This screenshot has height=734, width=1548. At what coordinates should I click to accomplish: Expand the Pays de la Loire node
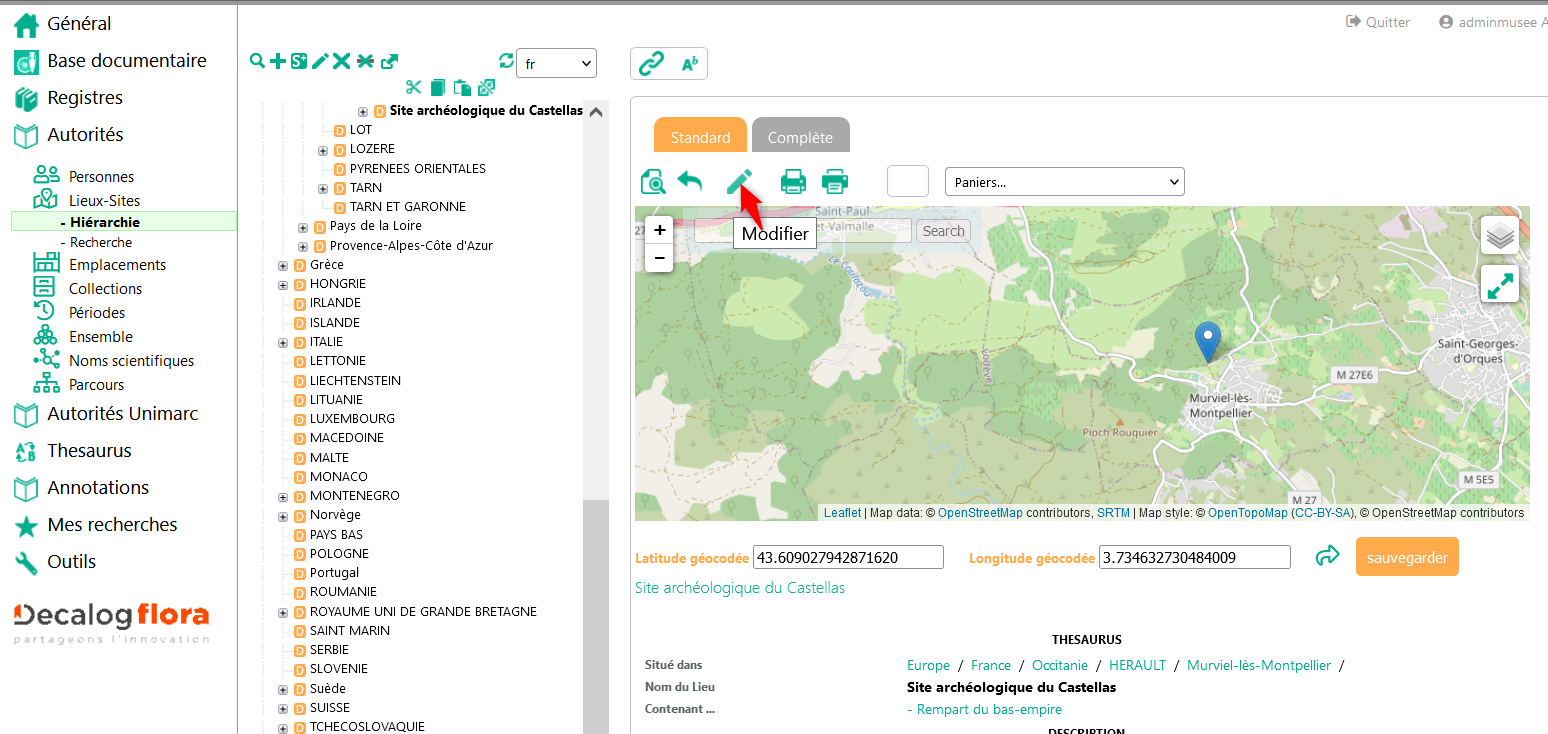pos(303,227)
